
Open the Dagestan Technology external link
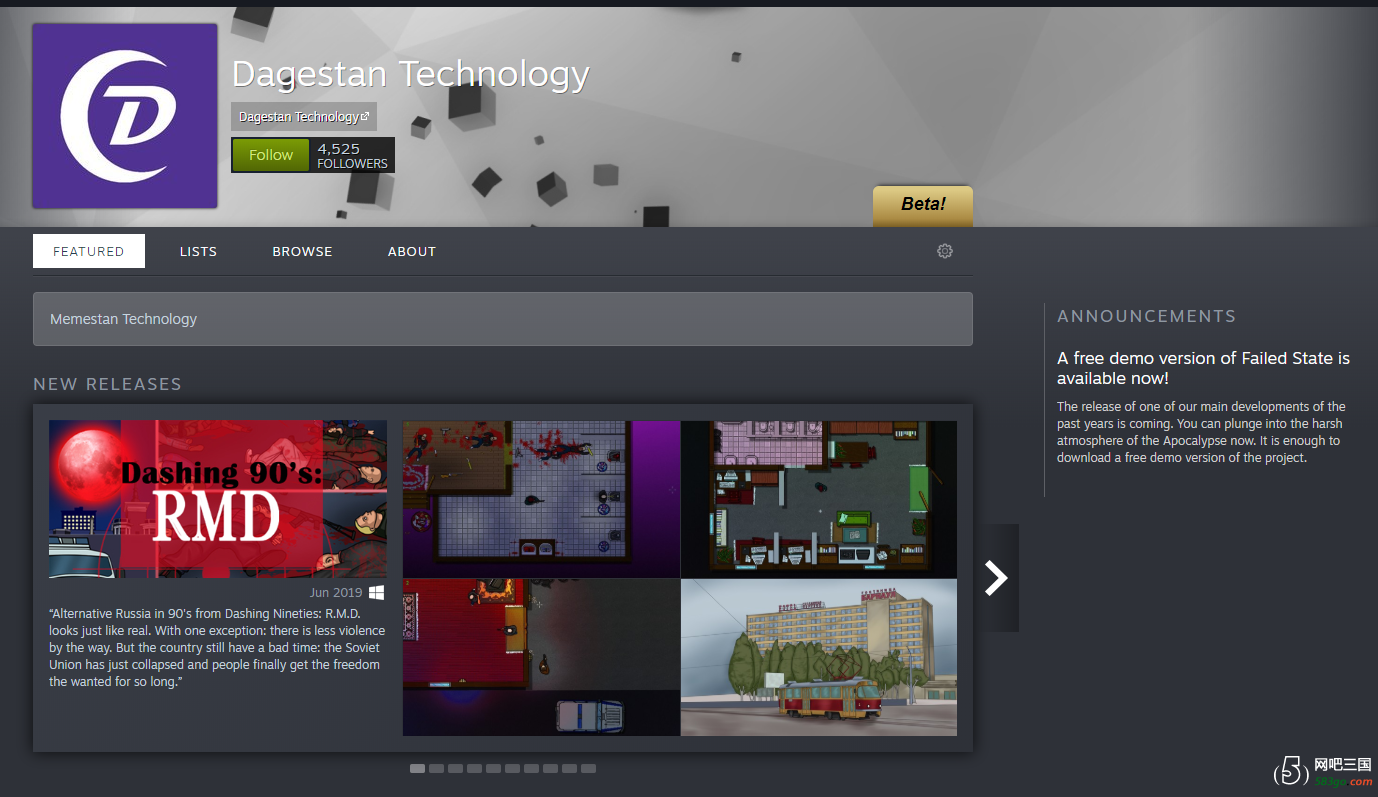(304, 117)
